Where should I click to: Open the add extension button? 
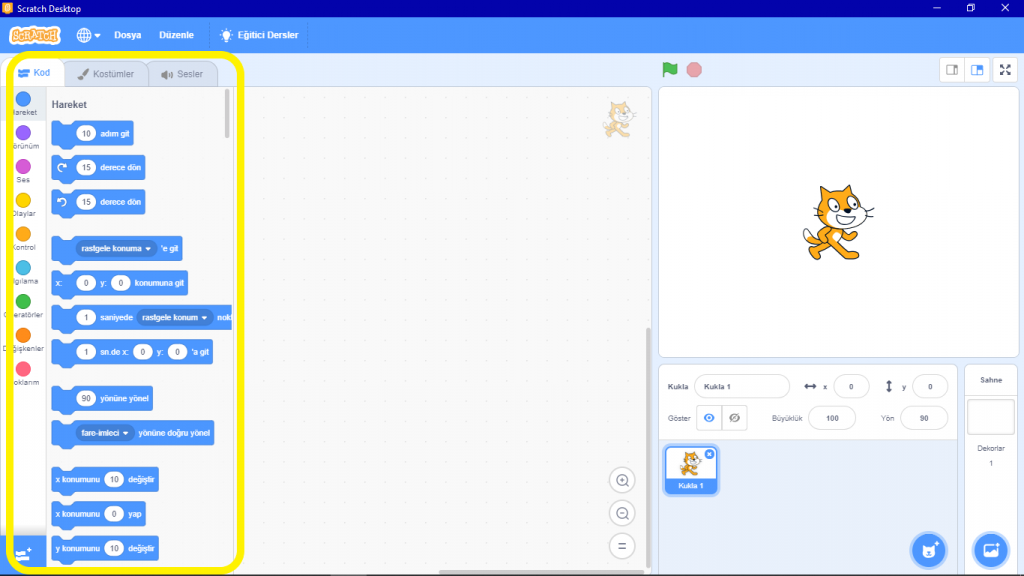pos(24,554)
